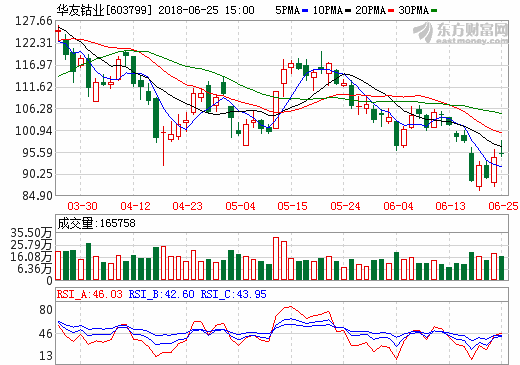The height and width of the screenshot is (365, 520).
Task: Click the 30PMA green legend swatch
Action: [434, 11]
